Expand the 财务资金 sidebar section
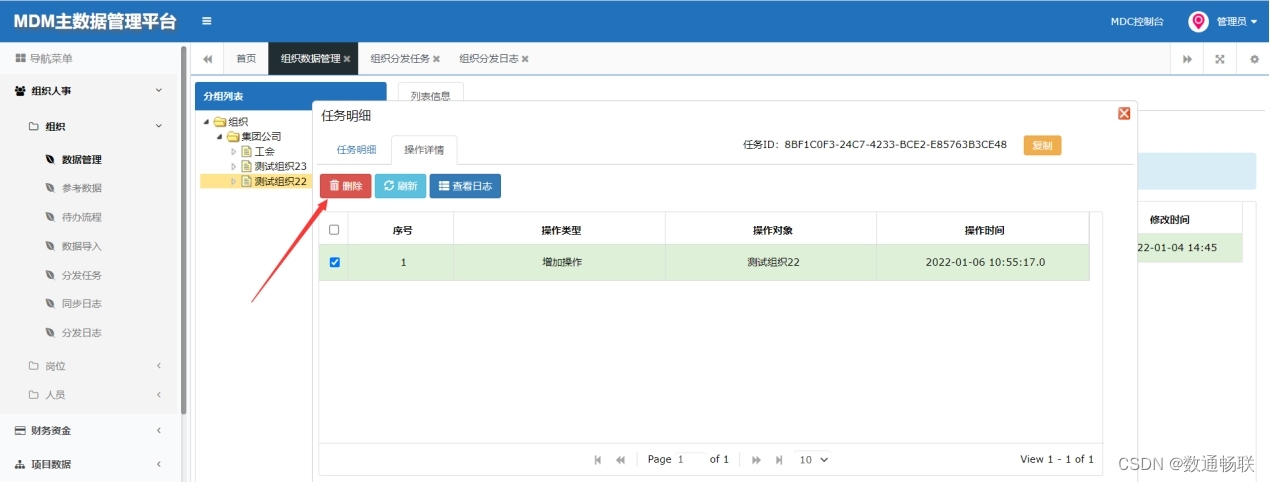This screenshot has width=1270, height=482. (x=90, y=431)
